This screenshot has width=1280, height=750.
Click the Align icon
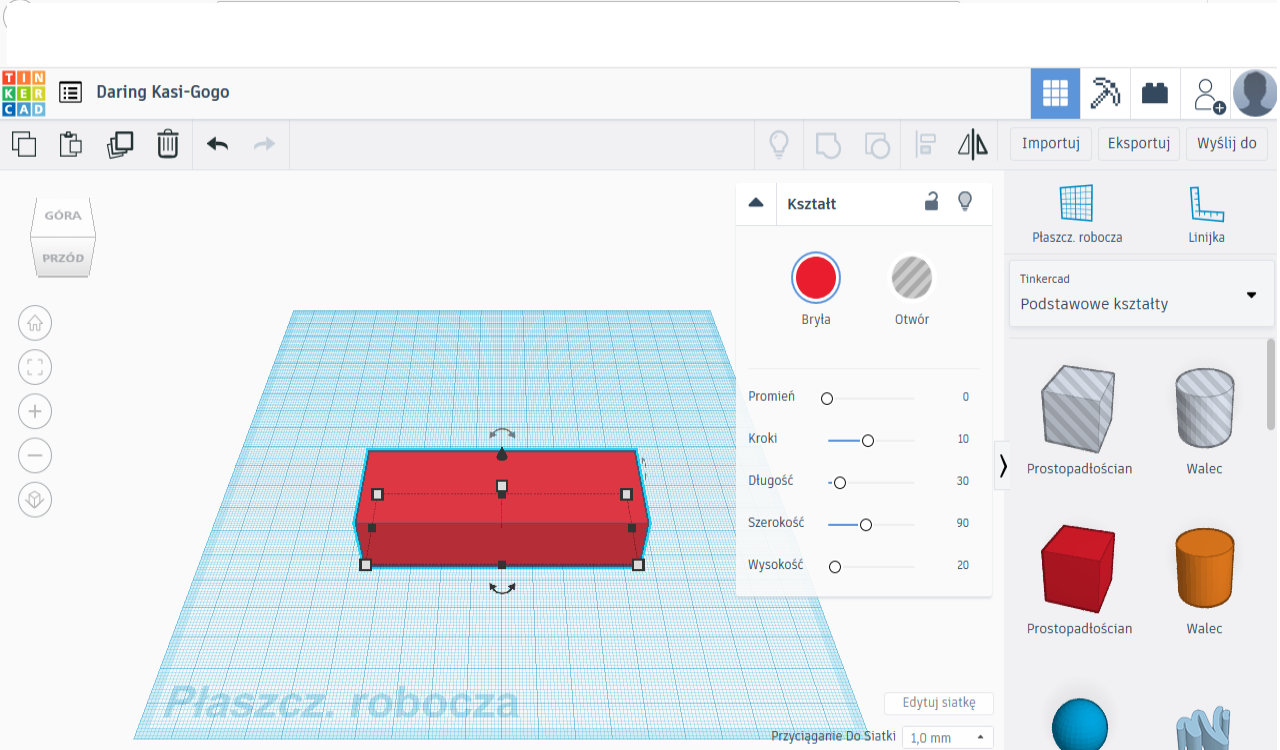925,145
